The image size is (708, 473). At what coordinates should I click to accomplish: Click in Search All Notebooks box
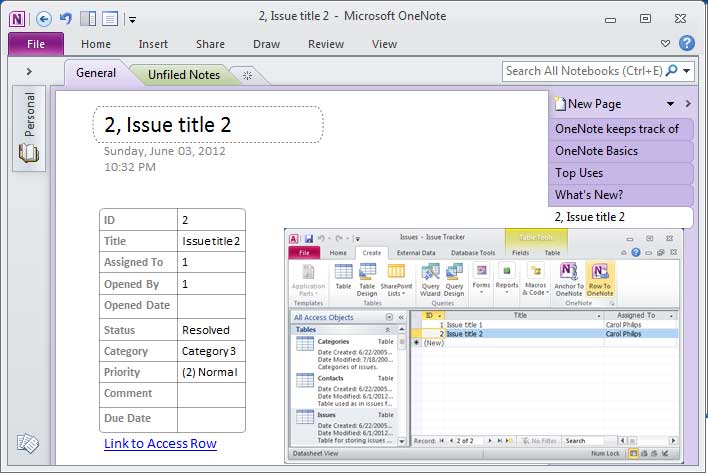coord(583,71)
